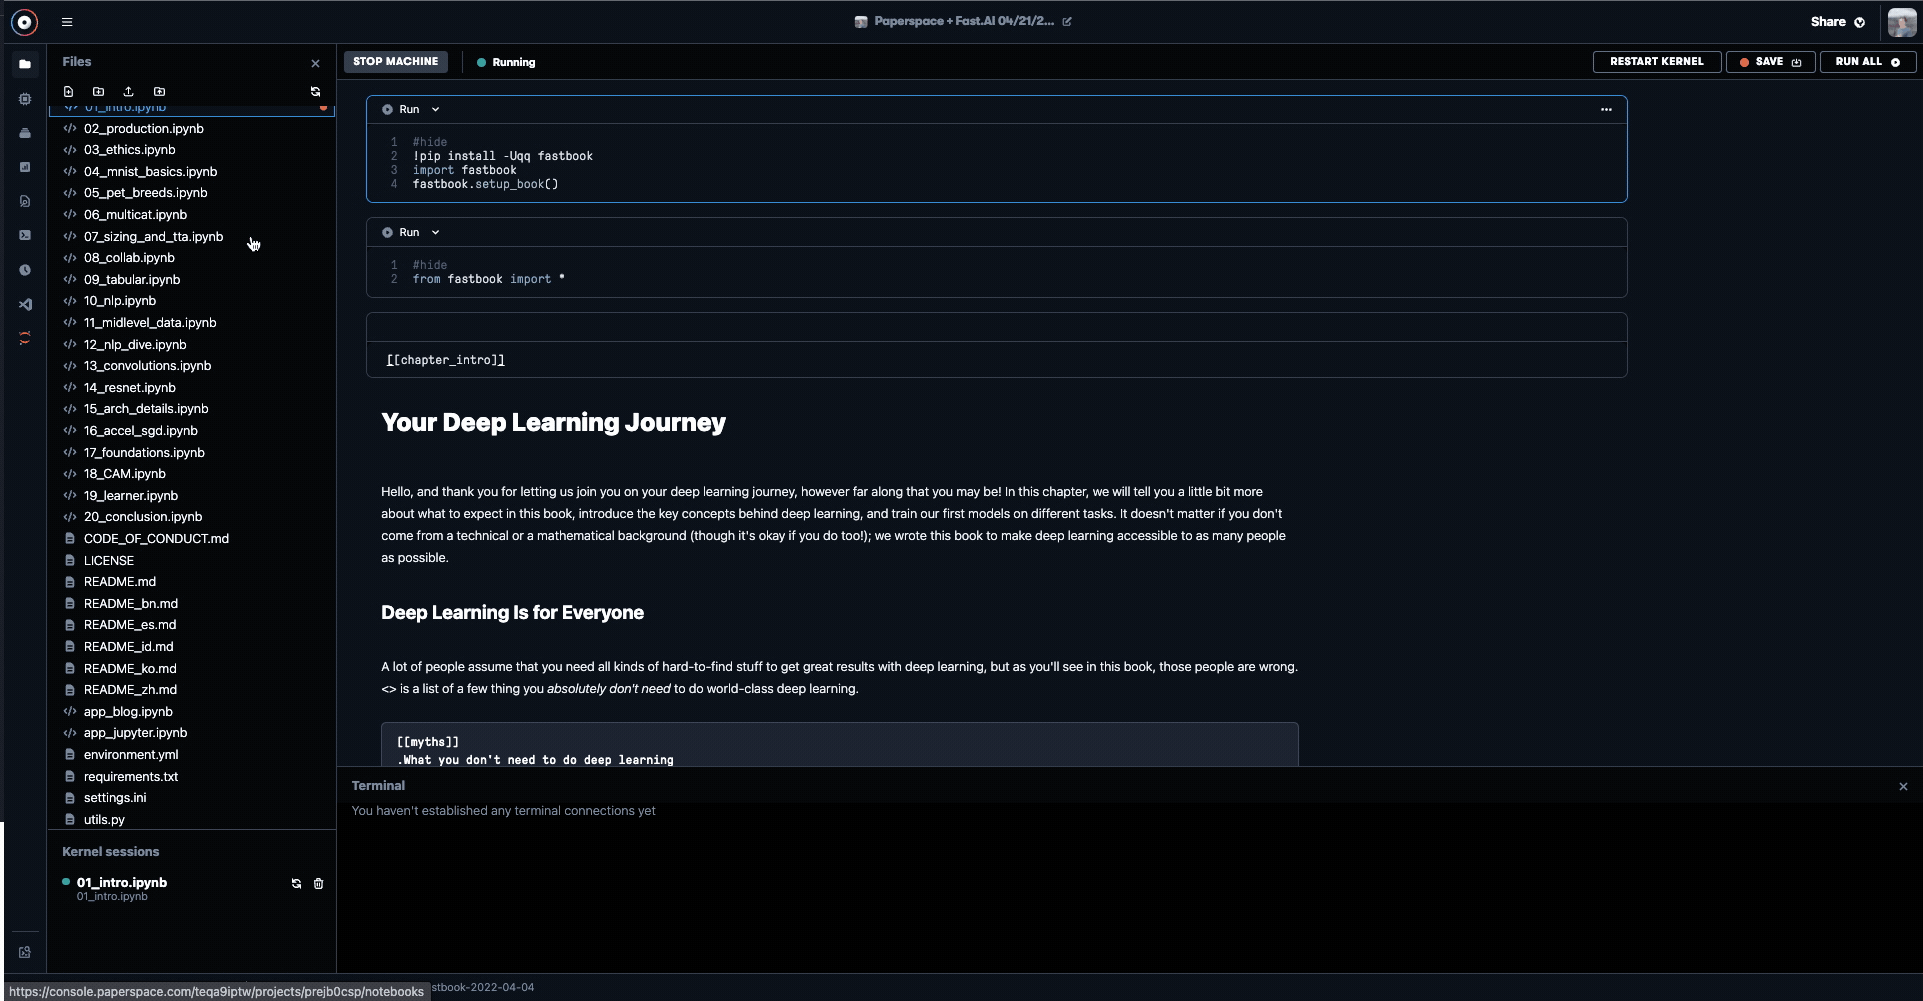Image resolution: width=1923 pixels, height=1001 pixels.
Task: Open the LICENSE file
Action: tap(109, 561)
